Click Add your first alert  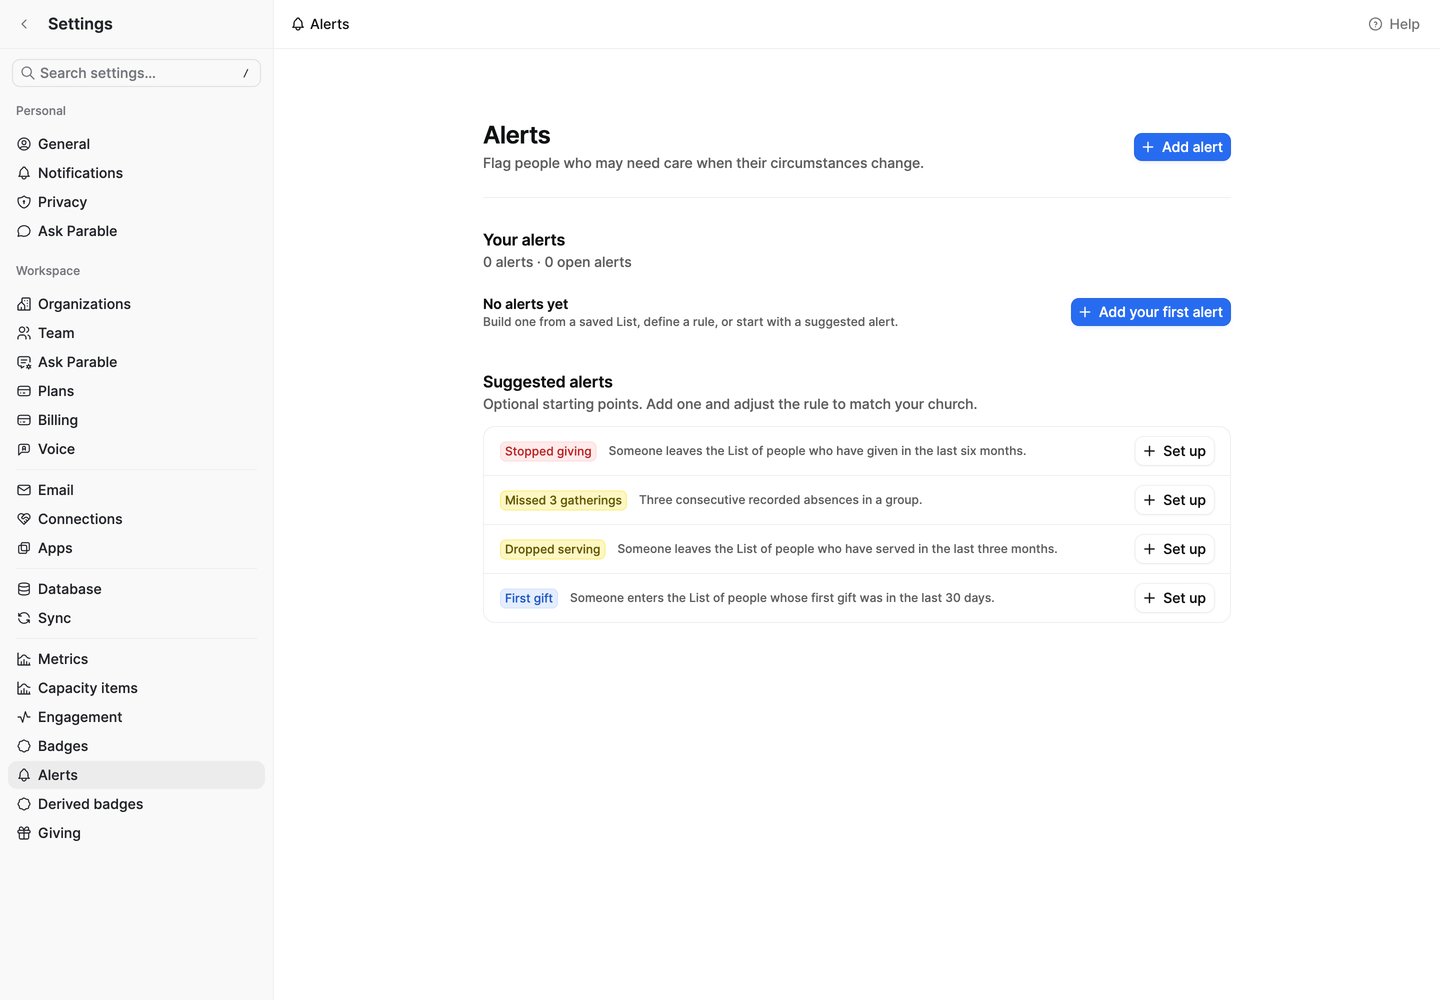pos(1151,312)
